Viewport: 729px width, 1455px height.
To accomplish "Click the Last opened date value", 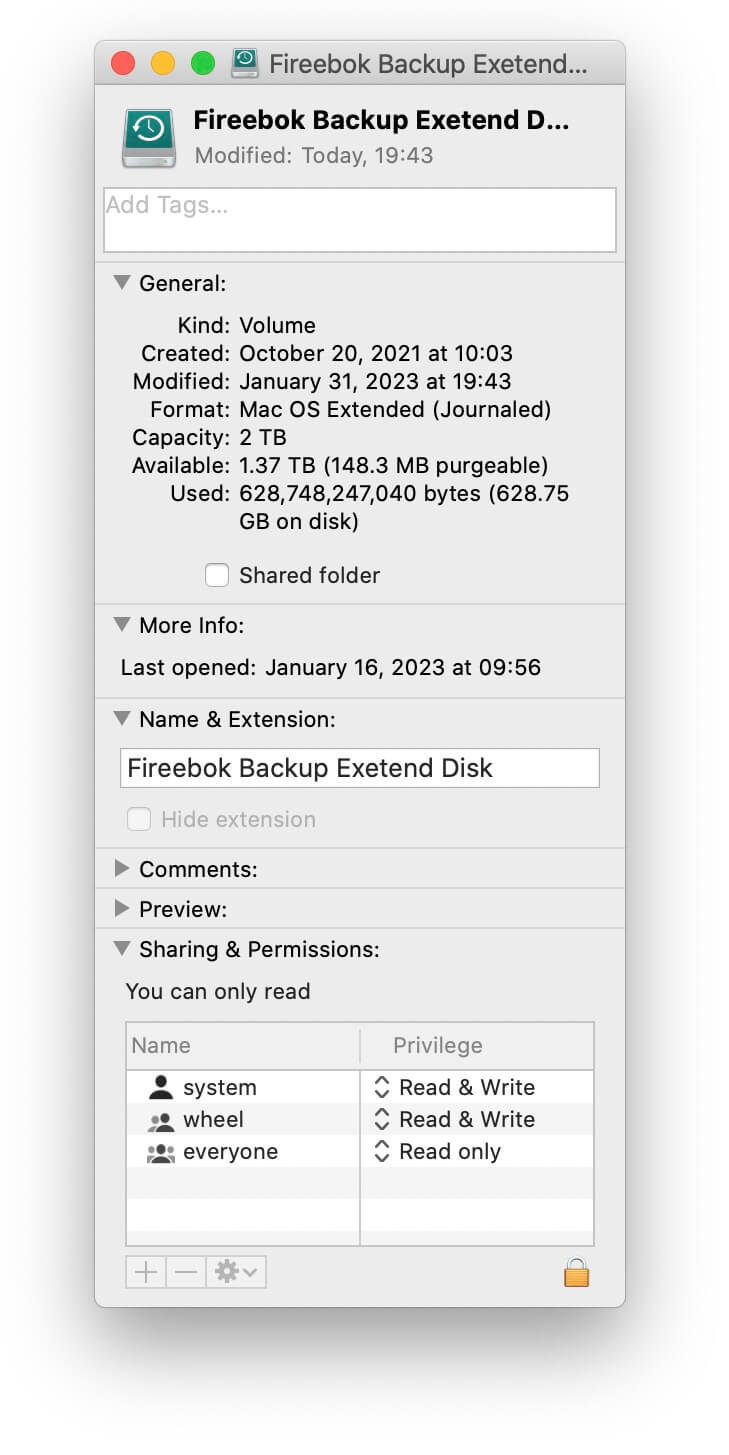I will (403, 668).
